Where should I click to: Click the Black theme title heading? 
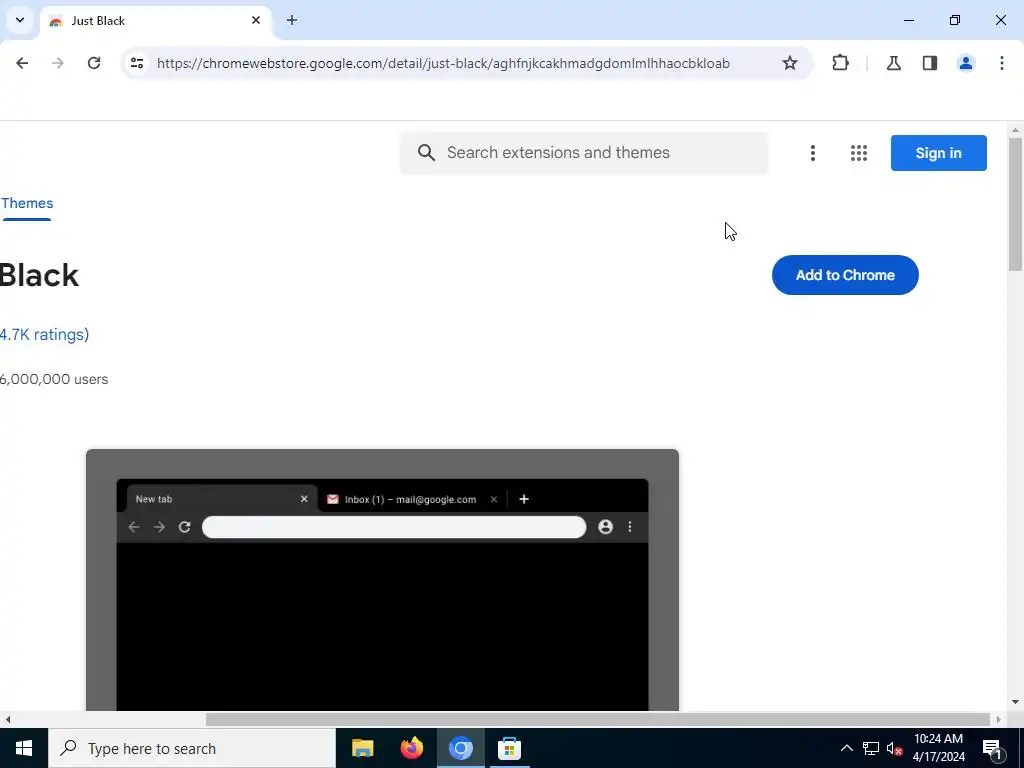tap(39, 275)
